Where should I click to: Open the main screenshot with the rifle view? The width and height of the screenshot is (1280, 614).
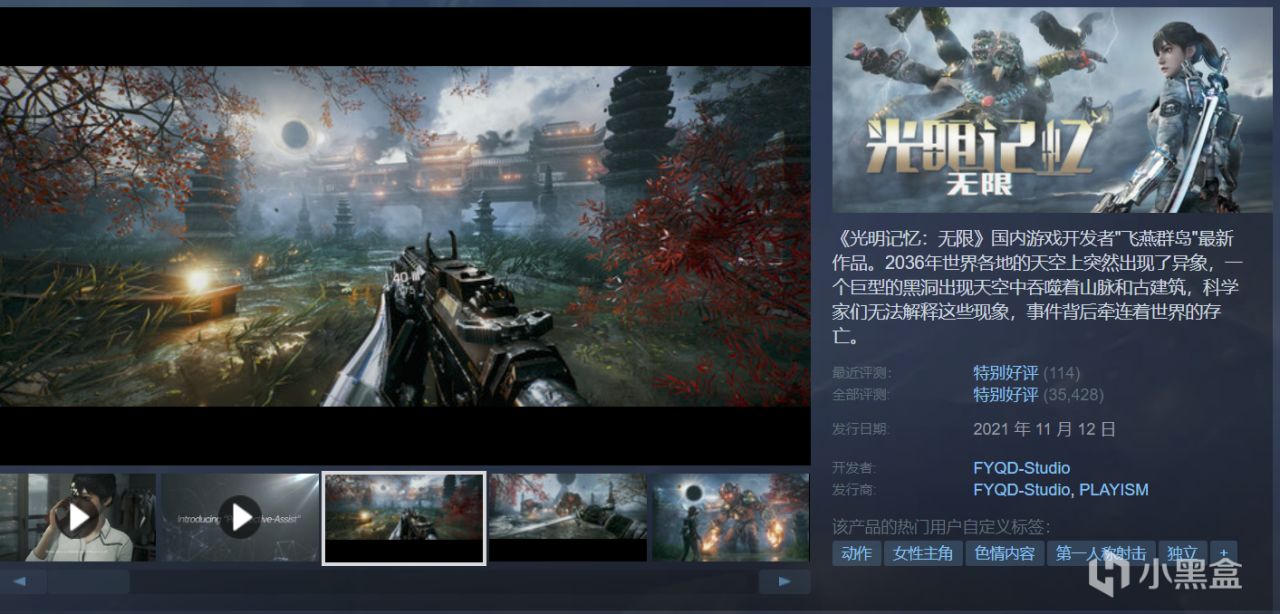pyautogui.click(x=405, y=236)
